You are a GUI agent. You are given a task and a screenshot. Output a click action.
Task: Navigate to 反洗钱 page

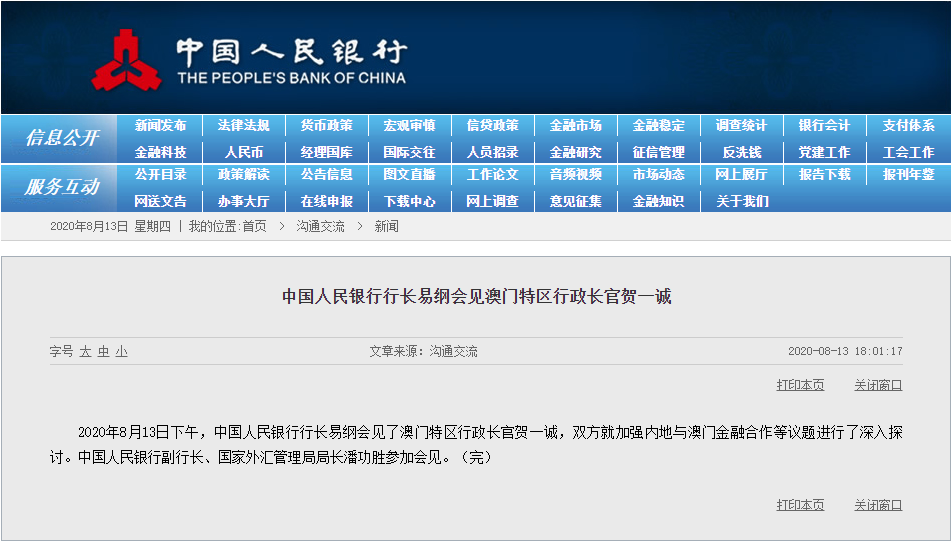tap(741, 152)
